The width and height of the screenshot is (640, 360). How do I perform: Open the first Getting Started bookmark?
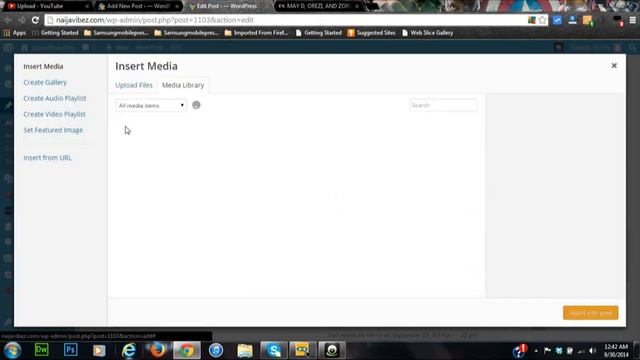(55, 33)
